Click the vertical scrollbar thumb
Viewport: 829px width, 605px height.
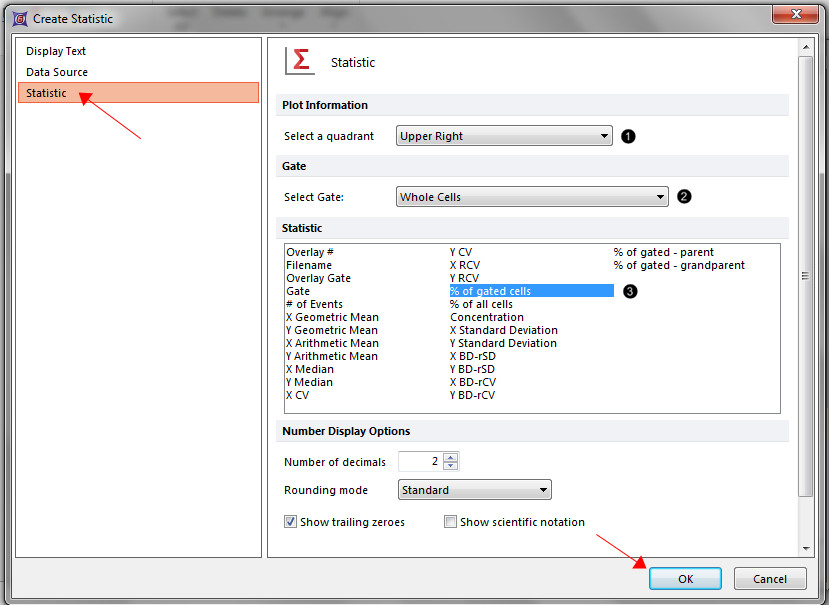(806, 276)
